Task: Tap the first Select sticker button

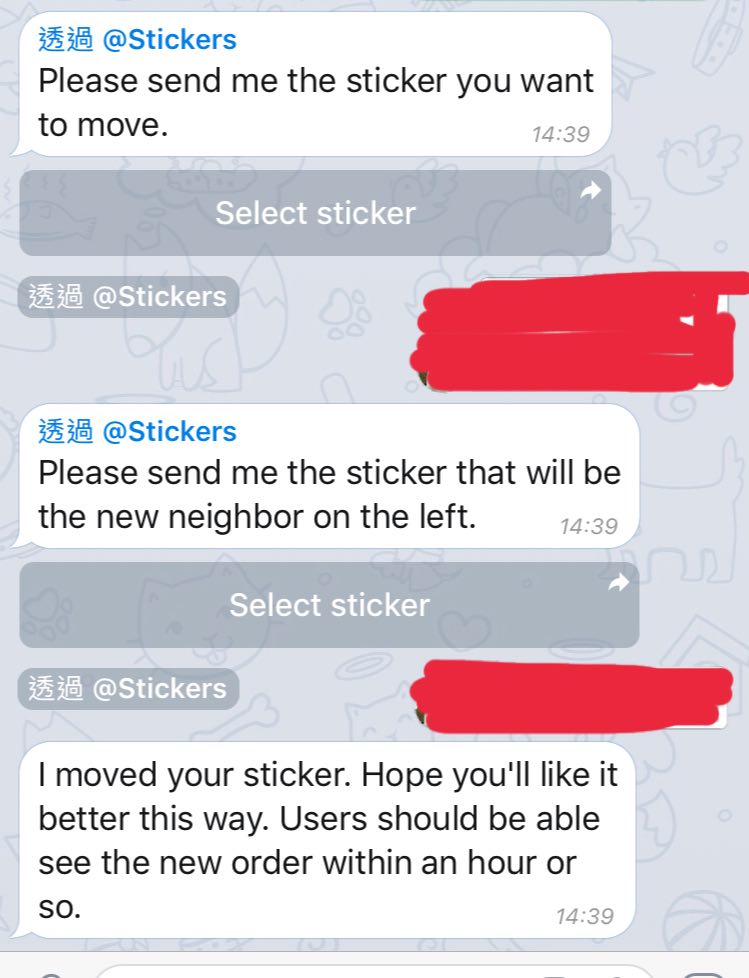Action: point(315,213)
